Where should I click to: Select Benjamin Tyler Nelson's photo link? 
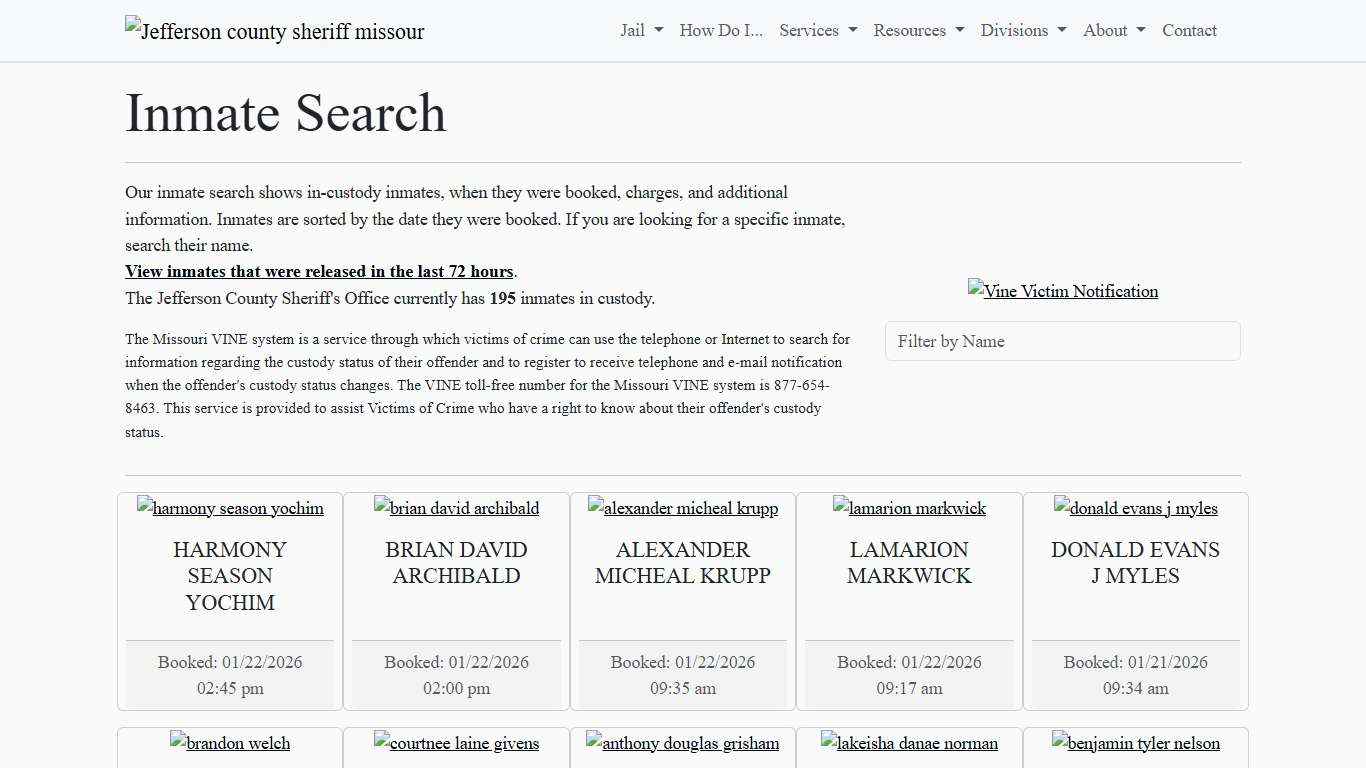pos(1135,743)
